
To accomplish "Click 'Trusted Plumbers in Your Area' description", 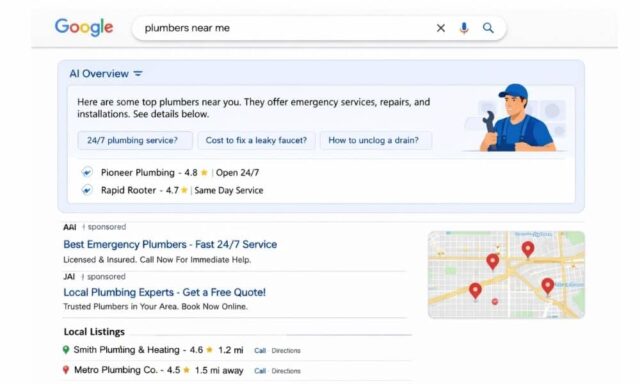I will pos(156,306).
